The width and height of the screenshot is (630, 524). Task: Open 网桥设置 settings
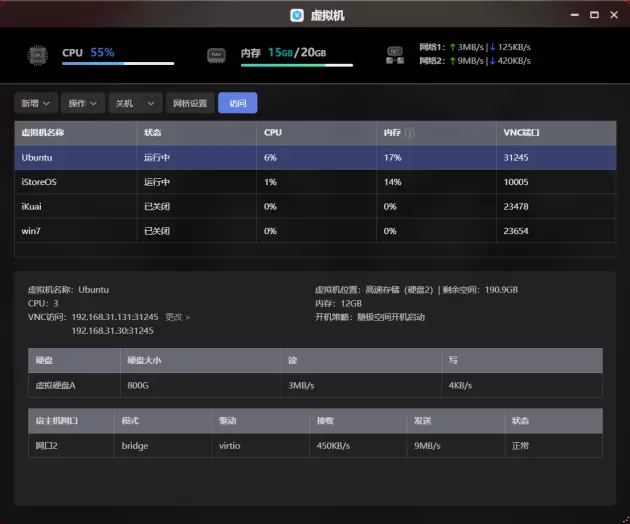190,103
